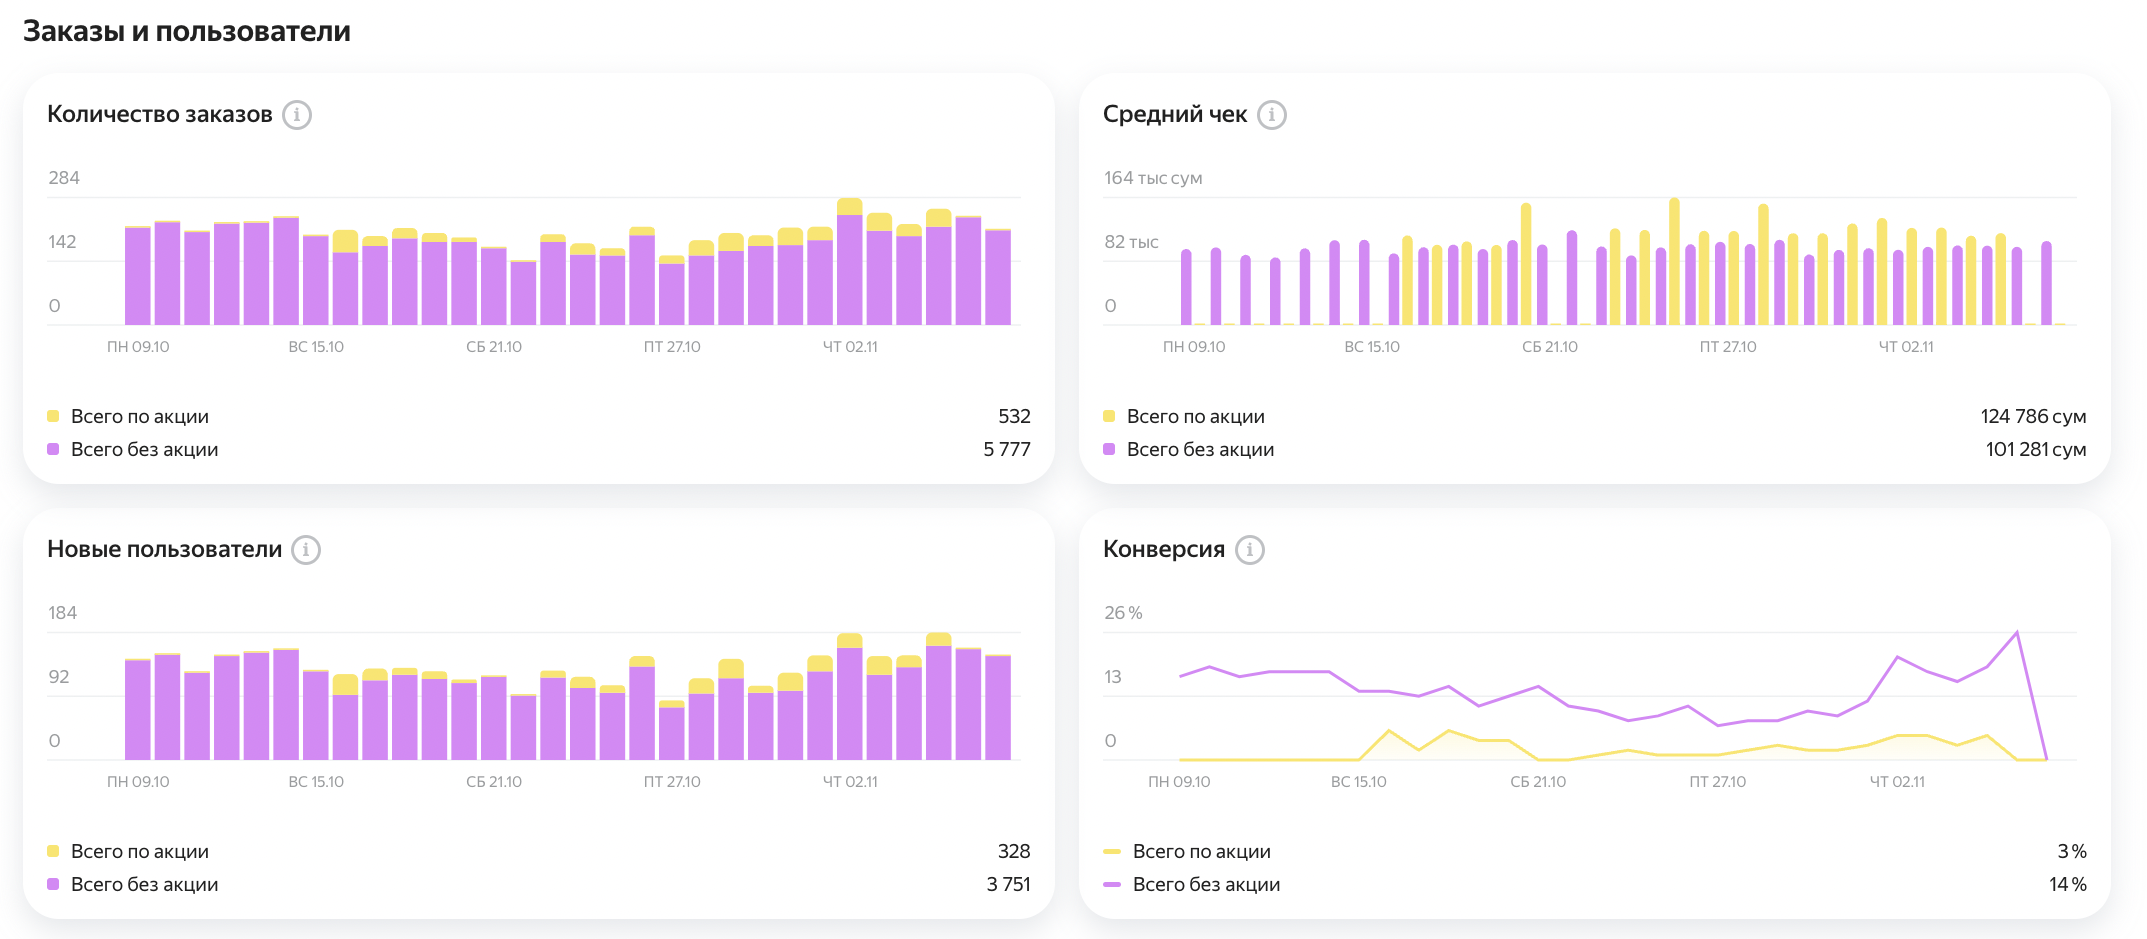
Task: Click peak of purple Конверсия line
Action: click(2016, 633)
